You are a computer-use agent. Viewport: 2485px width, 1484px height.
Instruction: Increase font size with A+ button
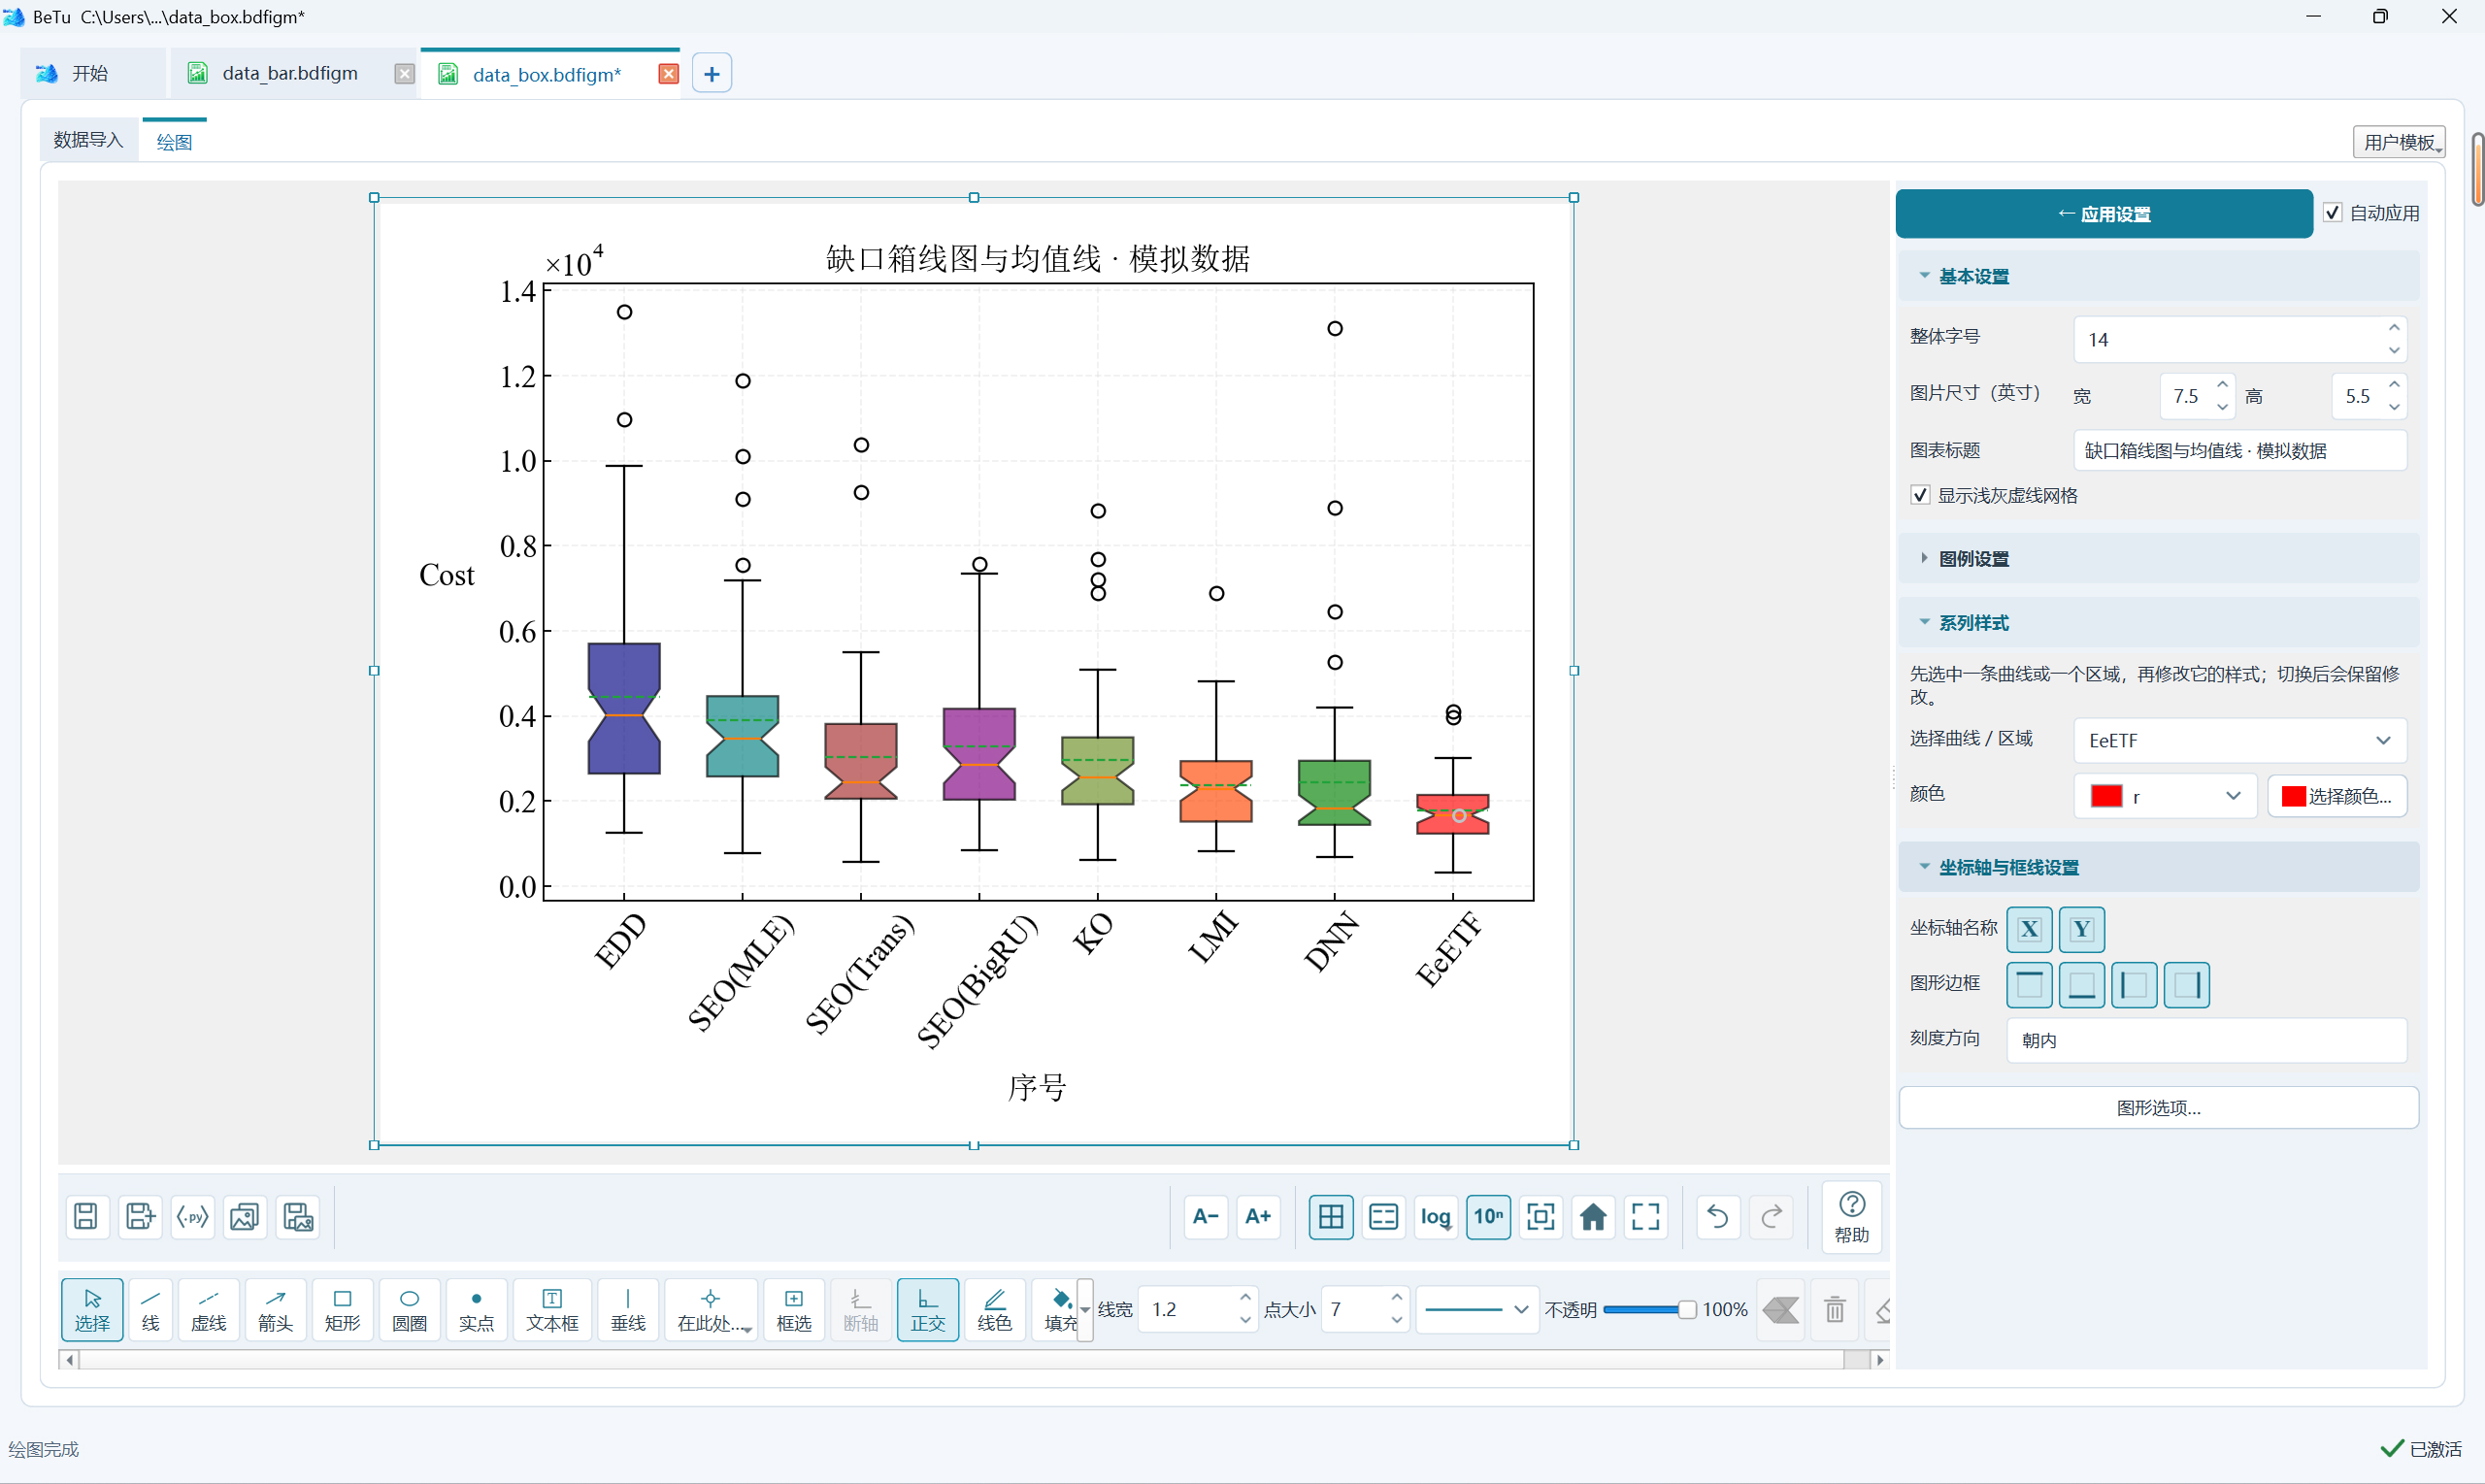pos(1258,1216)
